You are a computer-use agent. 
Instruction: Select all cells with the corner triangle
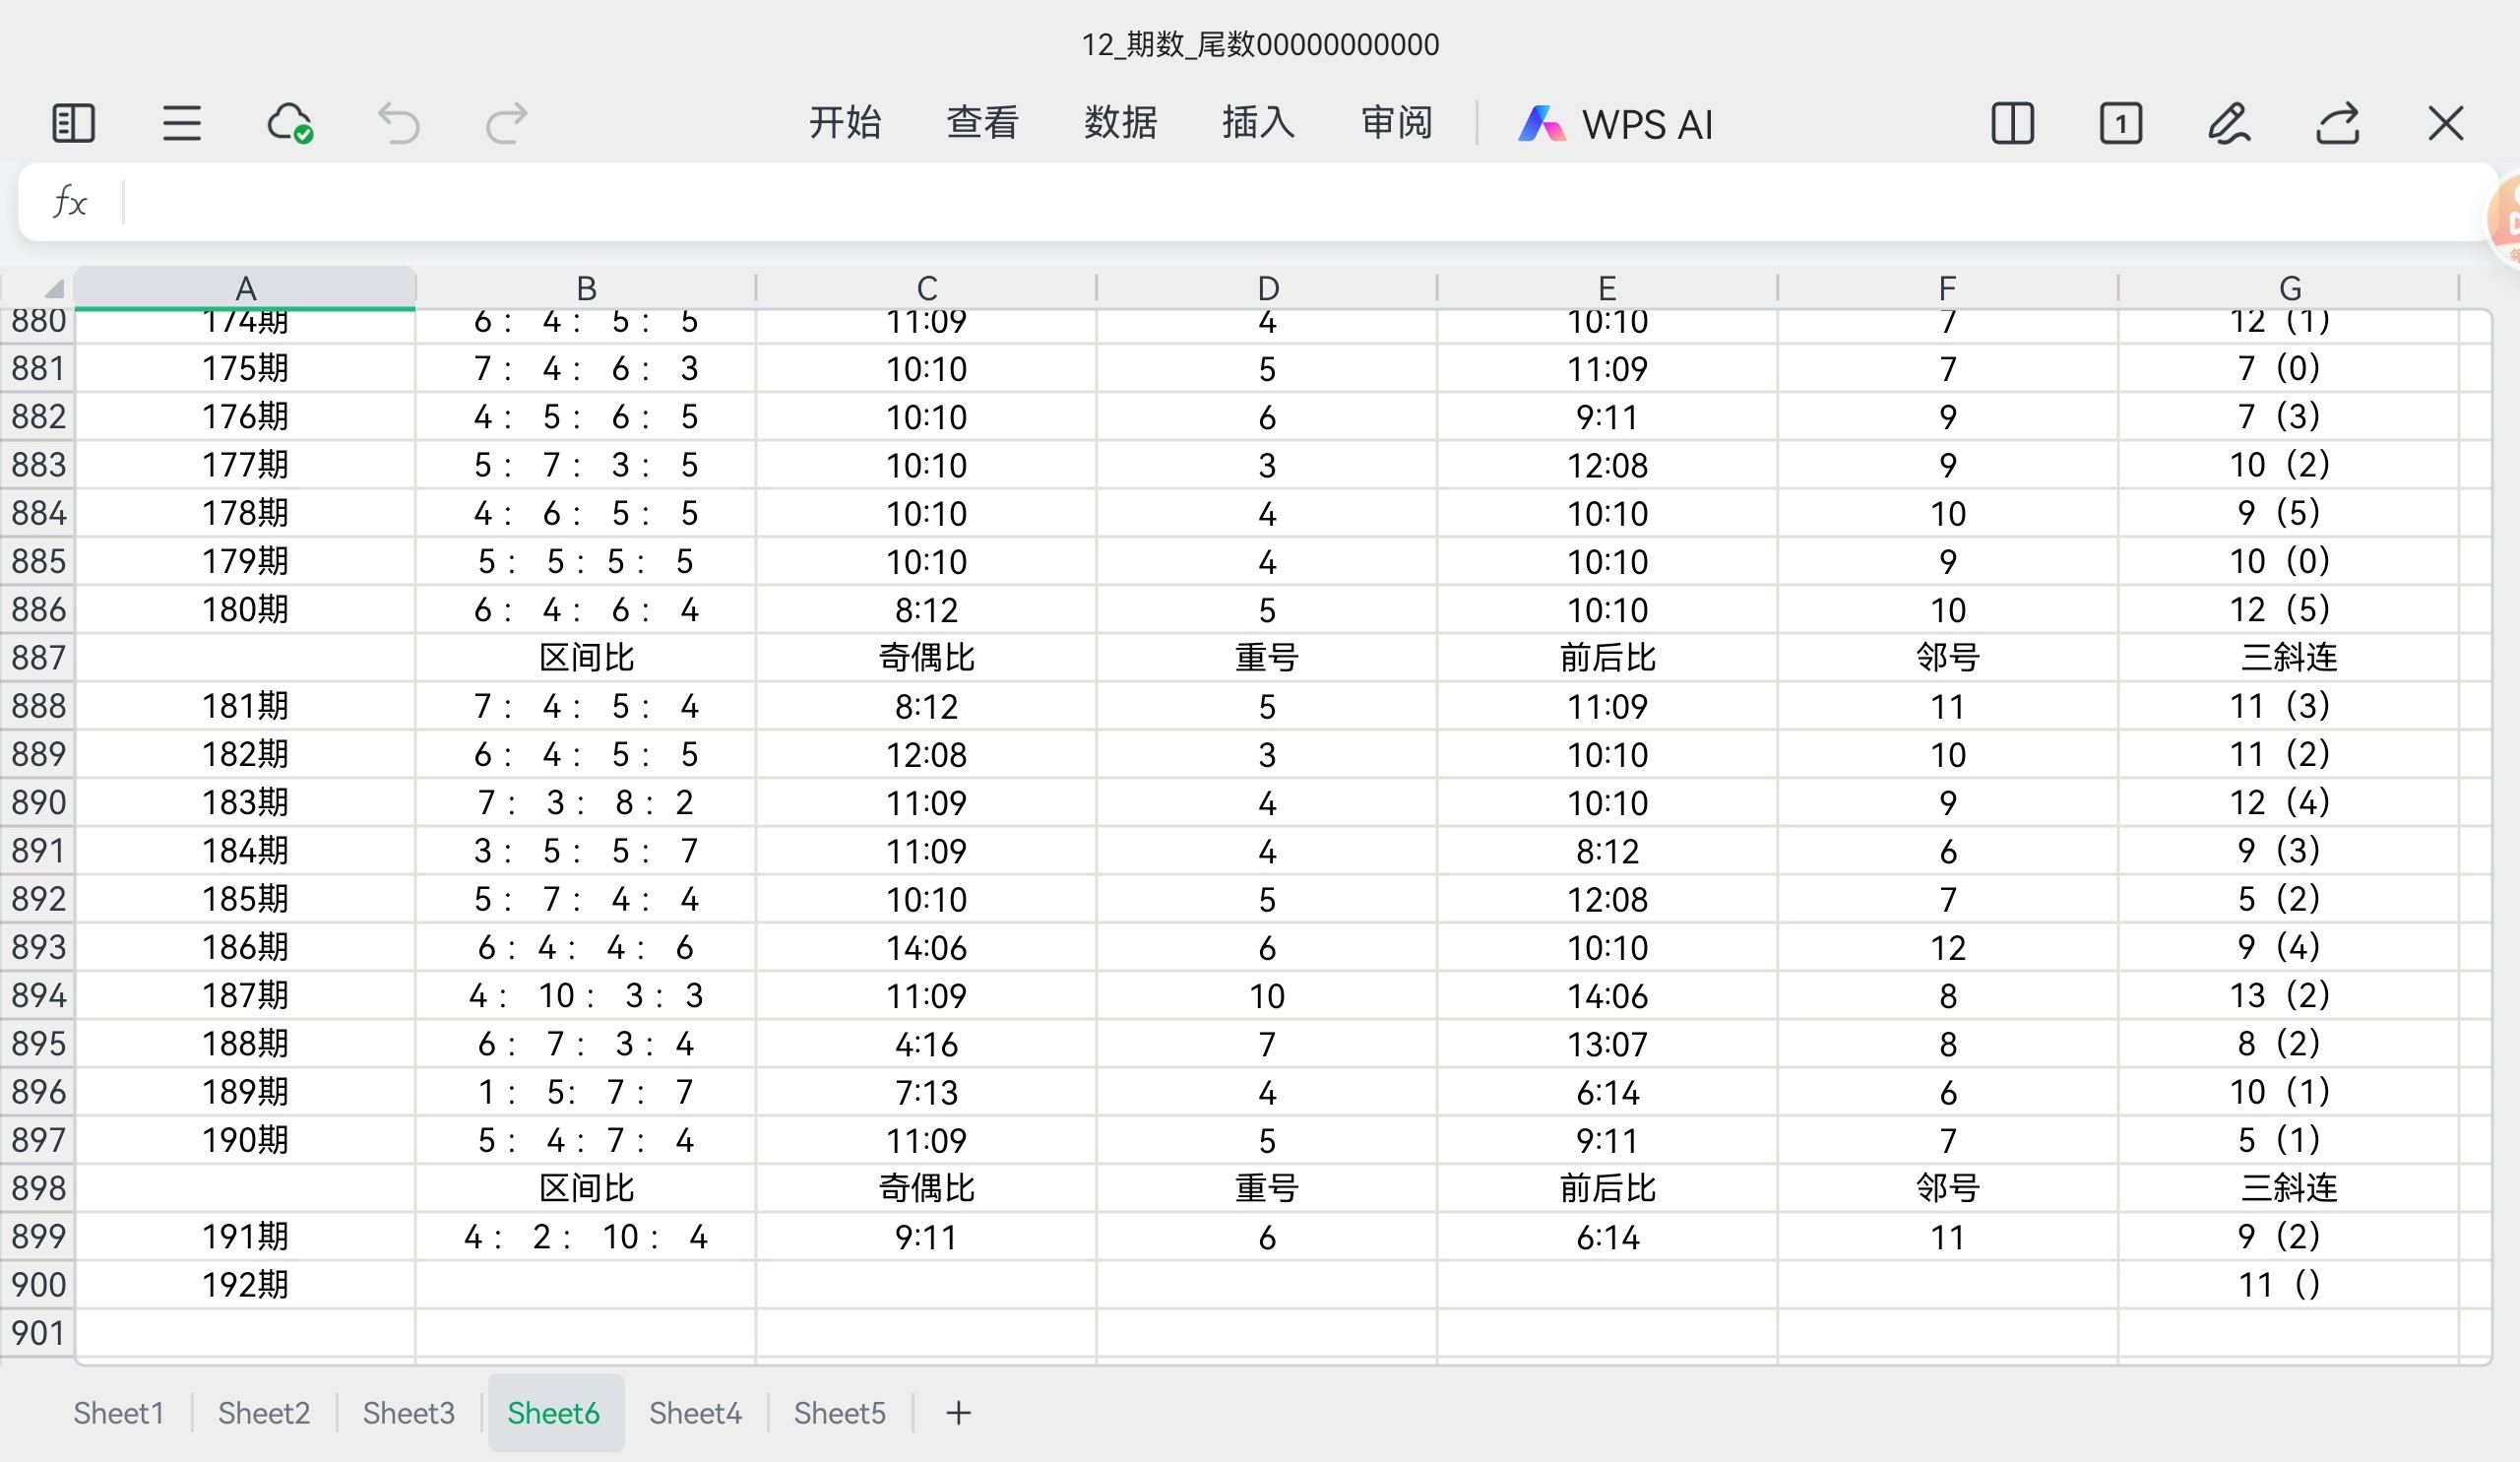click(54, 288)
